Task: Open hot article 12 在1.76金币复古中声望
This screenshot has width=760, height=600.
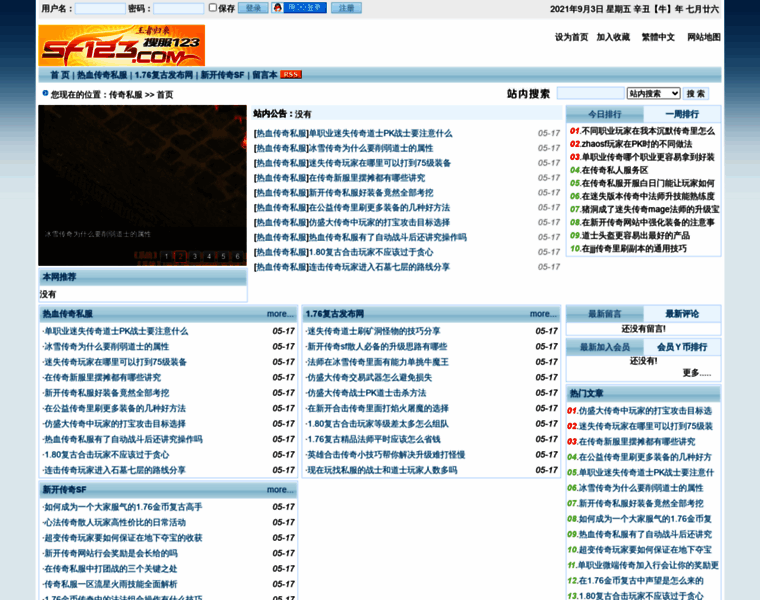Action: pyautogui.click(x=641, y=581)
